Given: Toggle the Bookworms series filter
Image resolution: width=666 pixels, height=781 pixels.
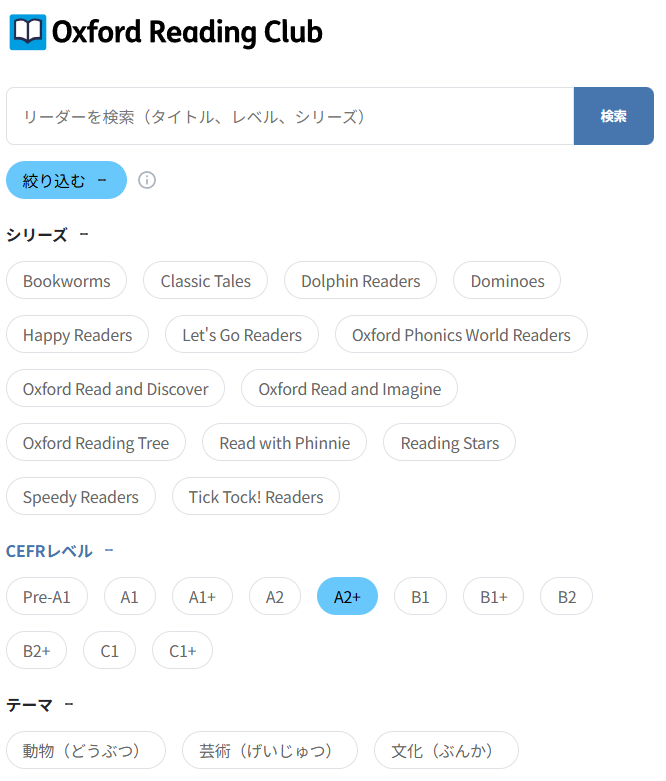Looking at the screenshot, I should click(x=66, y=280).
